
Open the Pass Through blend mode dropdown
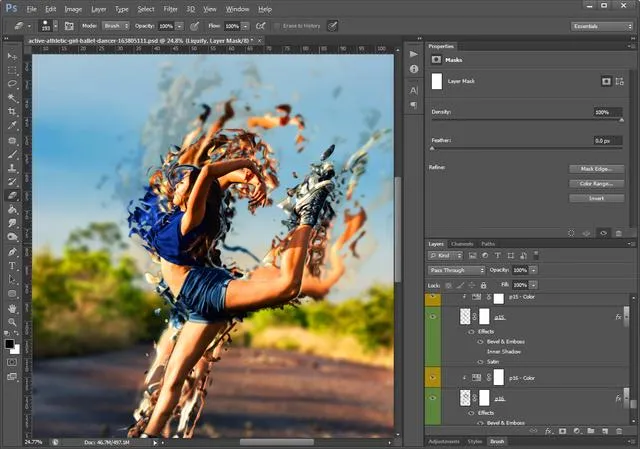tap(456, 270)
